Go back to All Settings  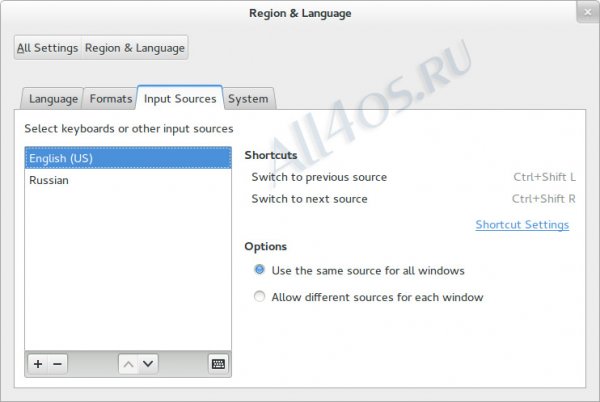(x=47, y=48)
